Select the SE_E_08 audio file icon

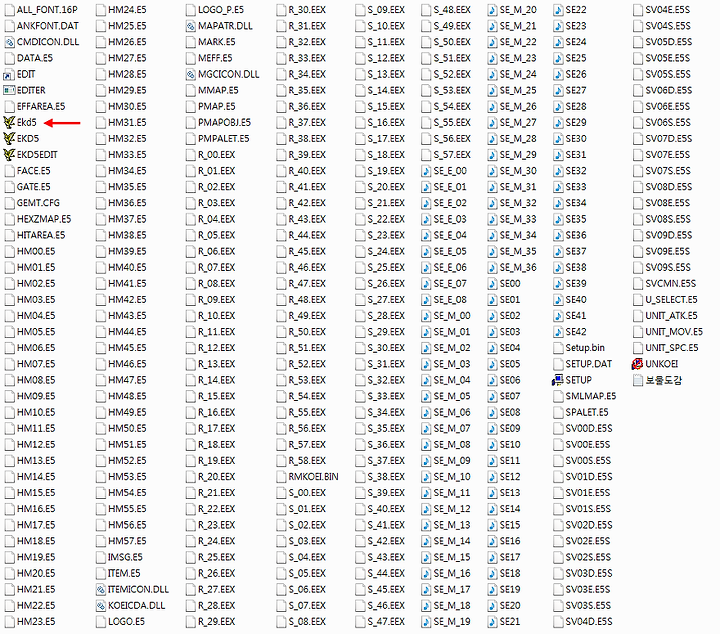click(426, 300)
